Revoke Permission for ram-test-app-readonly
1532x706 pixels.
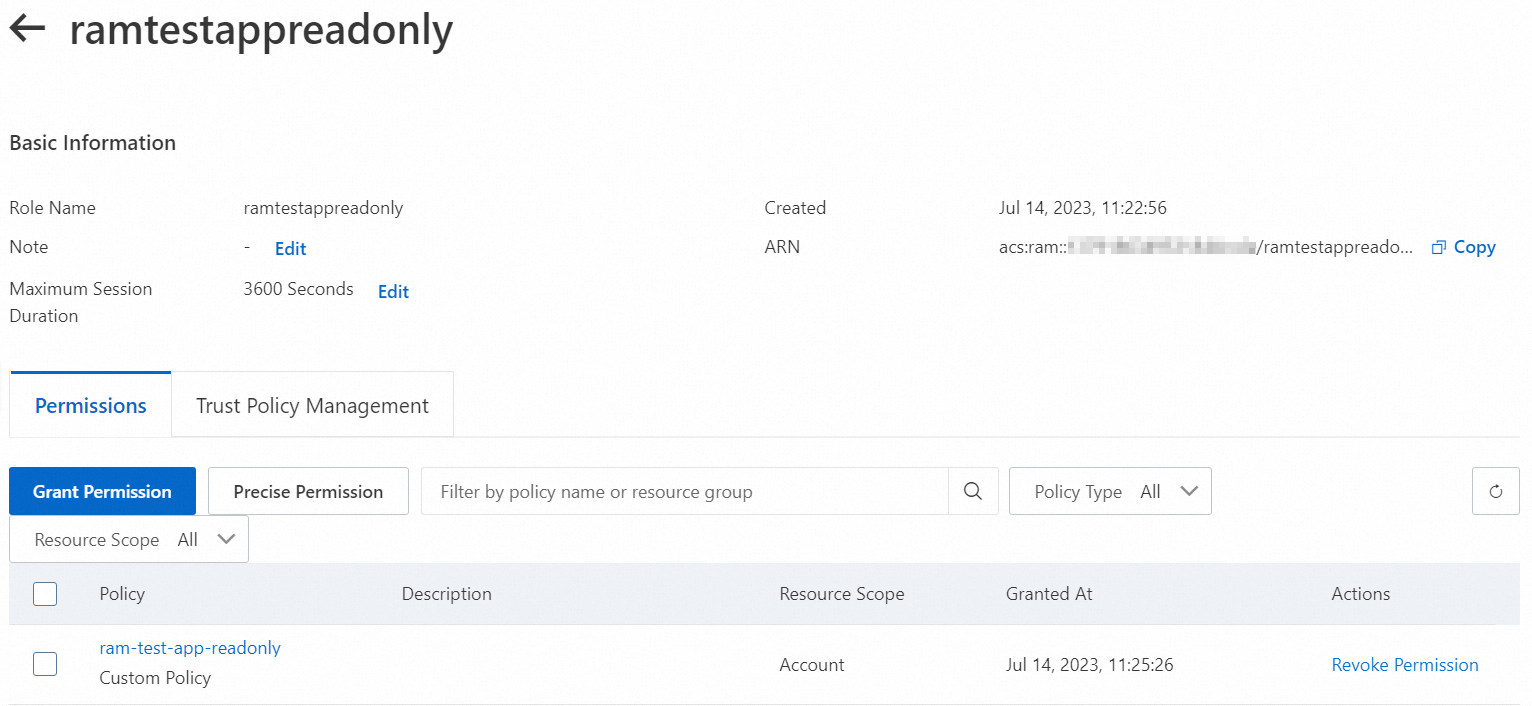(x=1404, y=665)
